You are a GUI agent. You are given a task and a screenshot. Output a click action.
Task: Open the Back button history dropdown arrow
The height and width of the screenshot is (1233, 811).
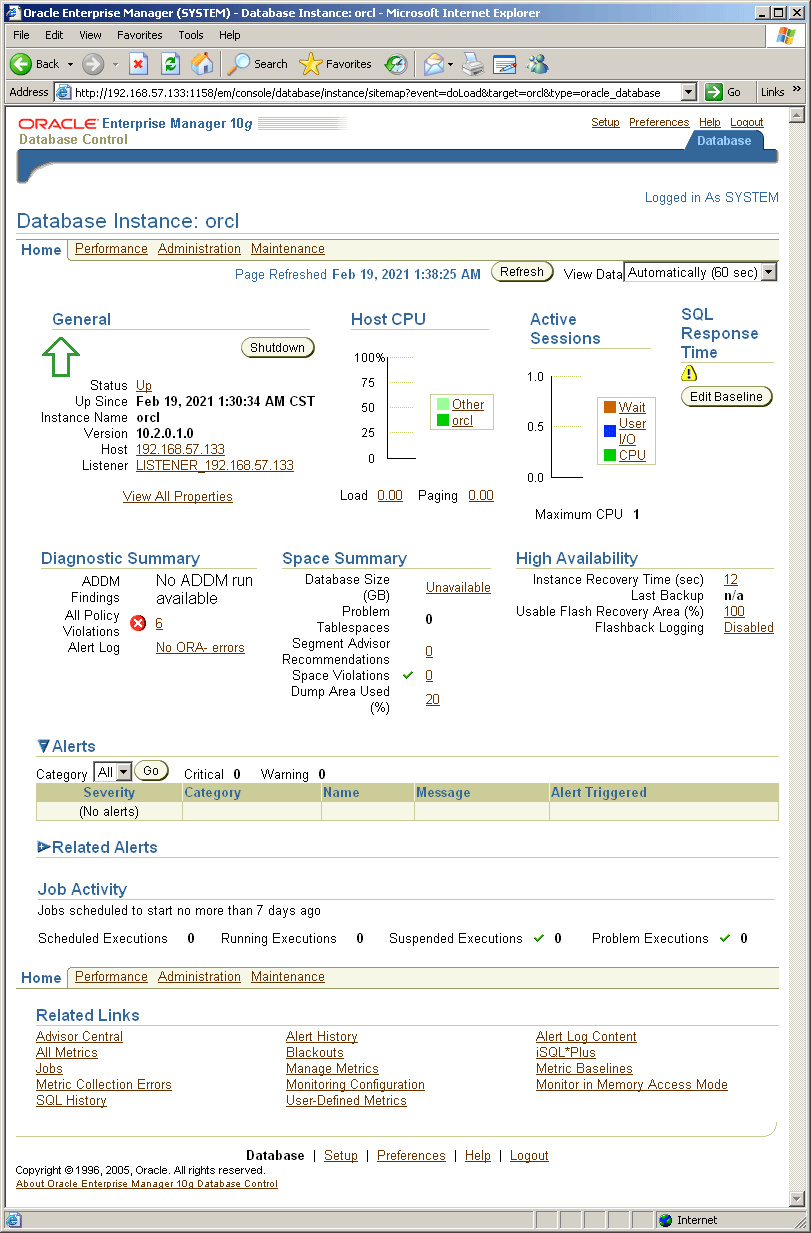tap(70, 65)
